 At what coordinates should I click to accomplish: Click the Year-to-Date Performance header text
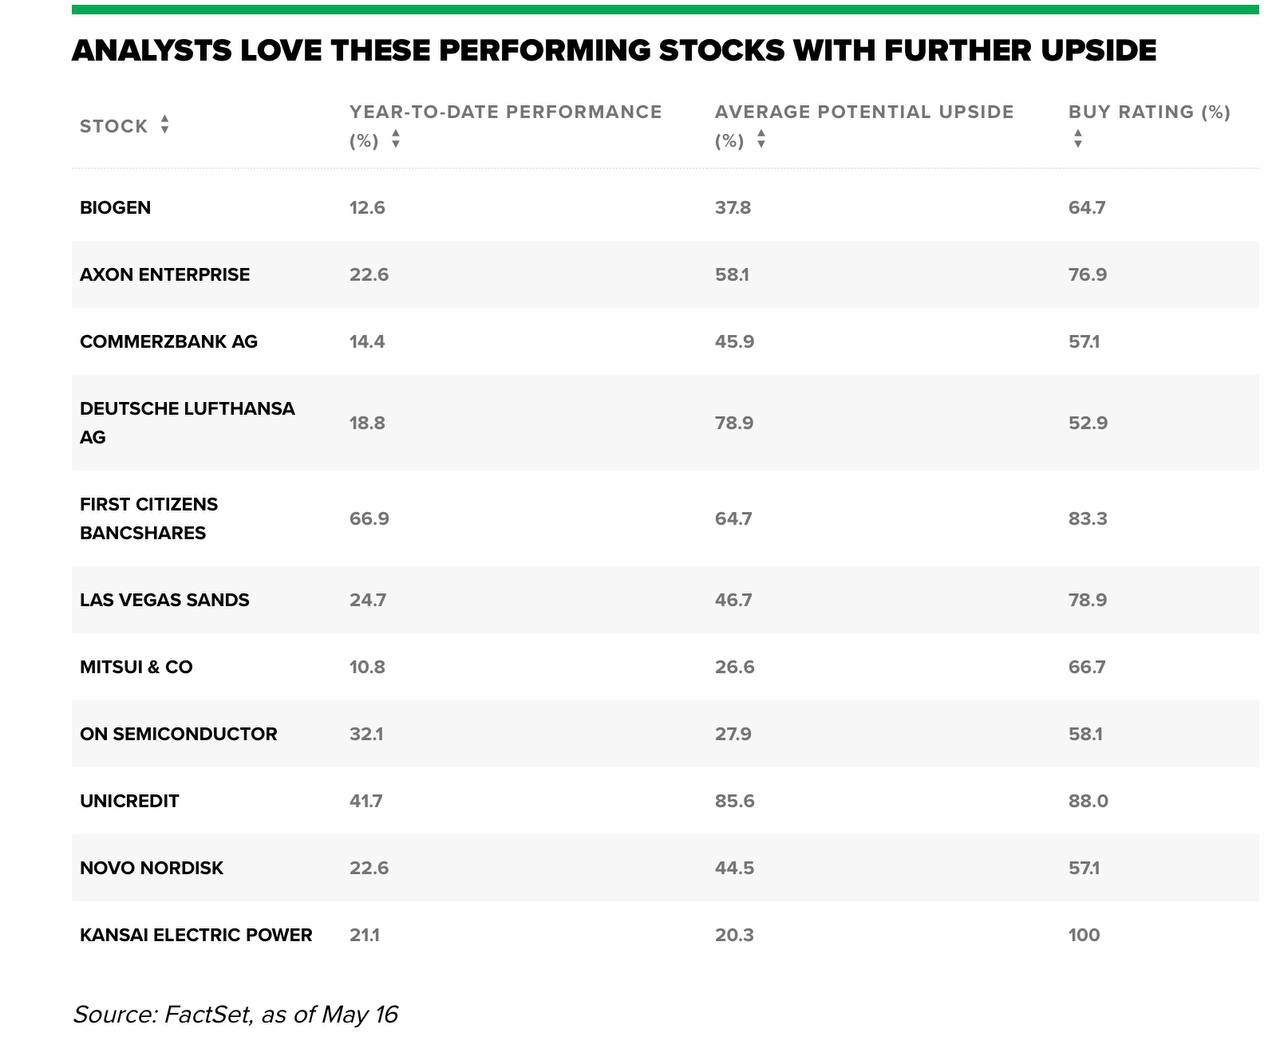pos(505,125)
